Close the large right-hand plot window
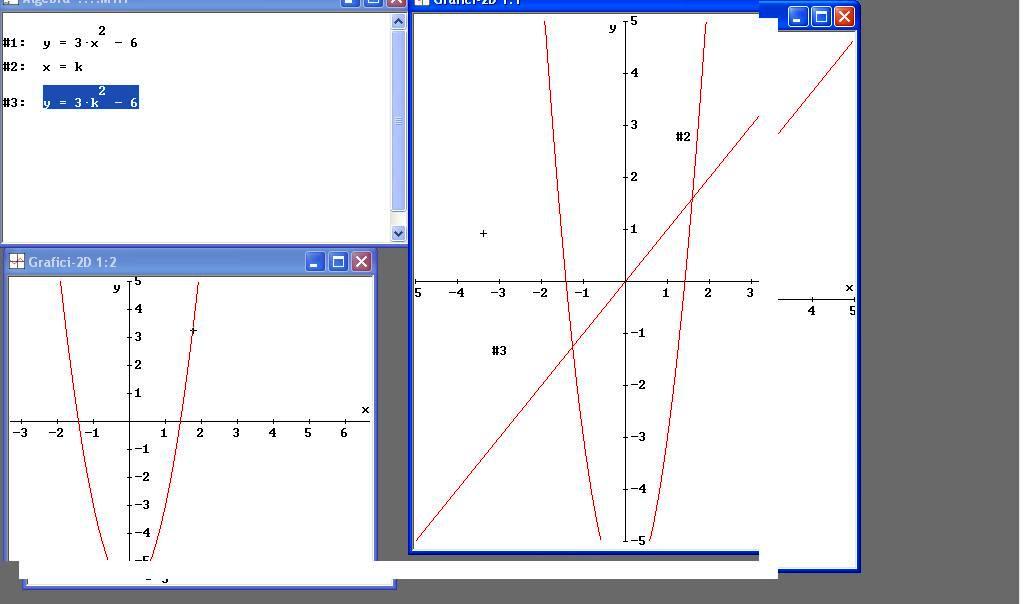The image size is (1024, 604). (844, 16)
